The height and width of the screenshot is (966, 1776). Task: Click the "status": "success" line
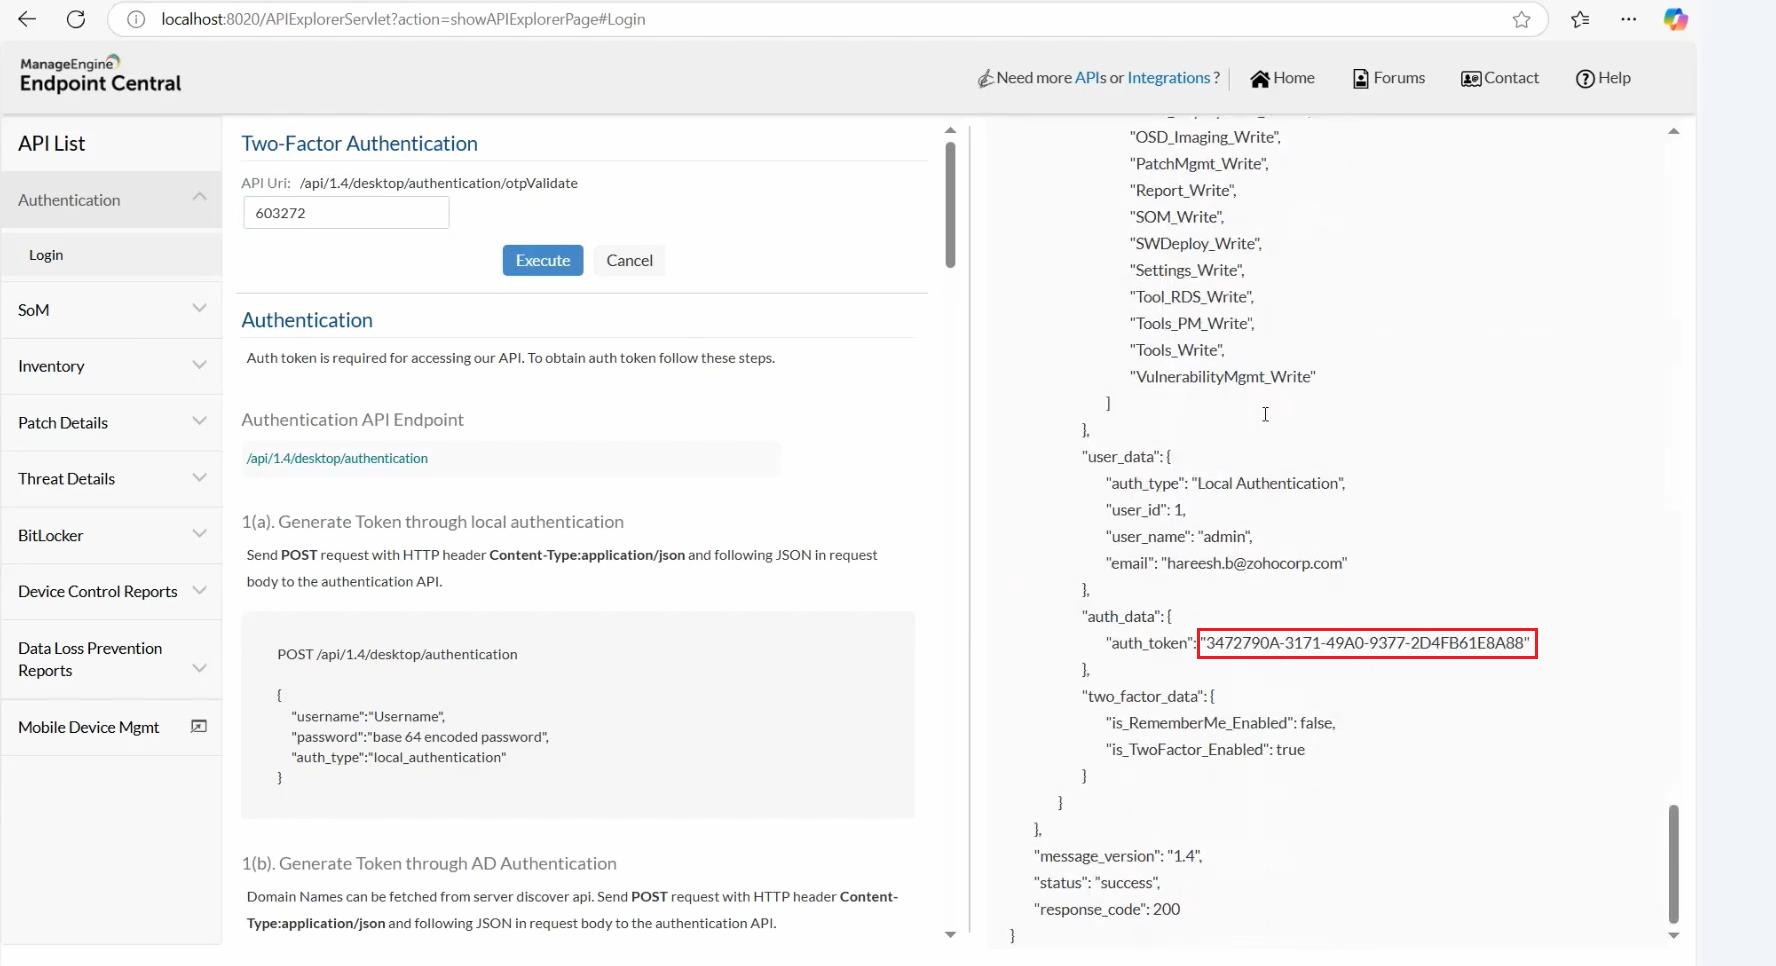coord(1097,883)
